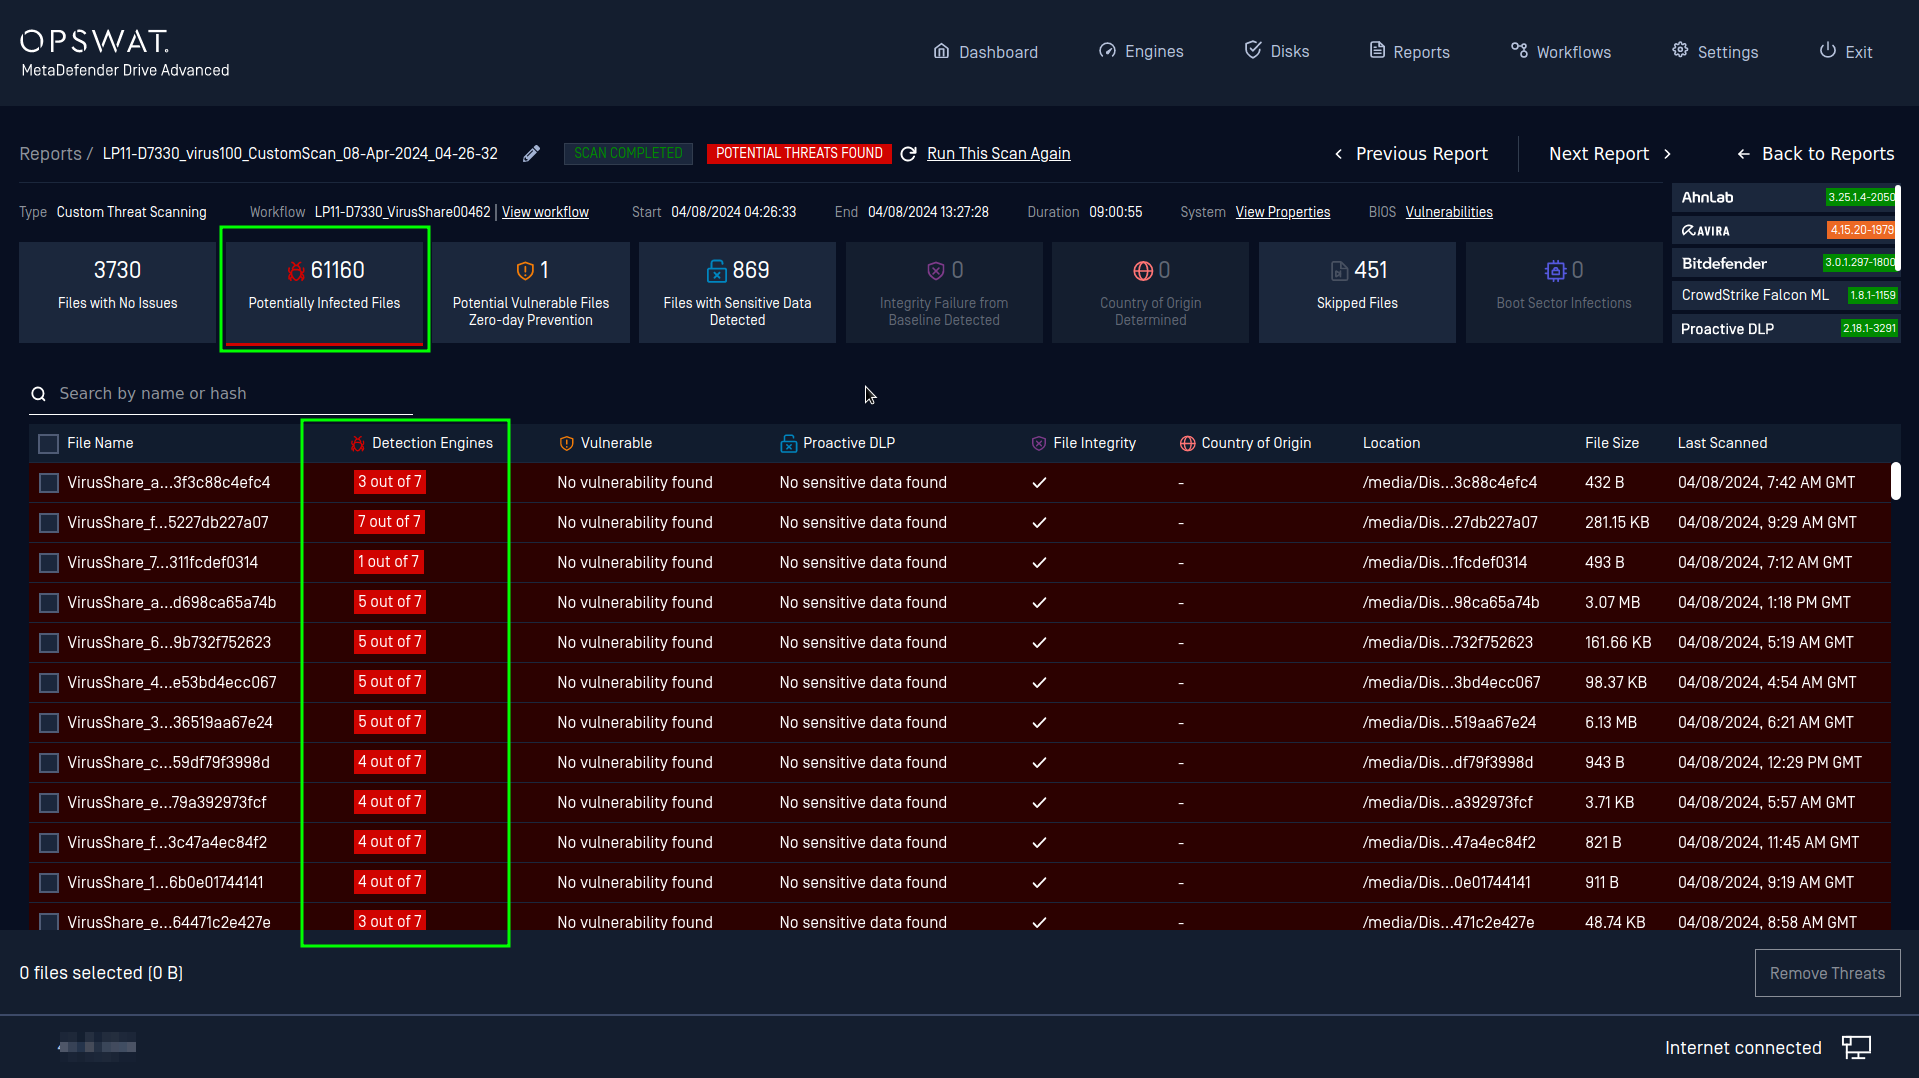The height and width of the screenshot is (1078, 1919).
Task: Click the Workflows nodes icon
Action: coord(1519,51)
